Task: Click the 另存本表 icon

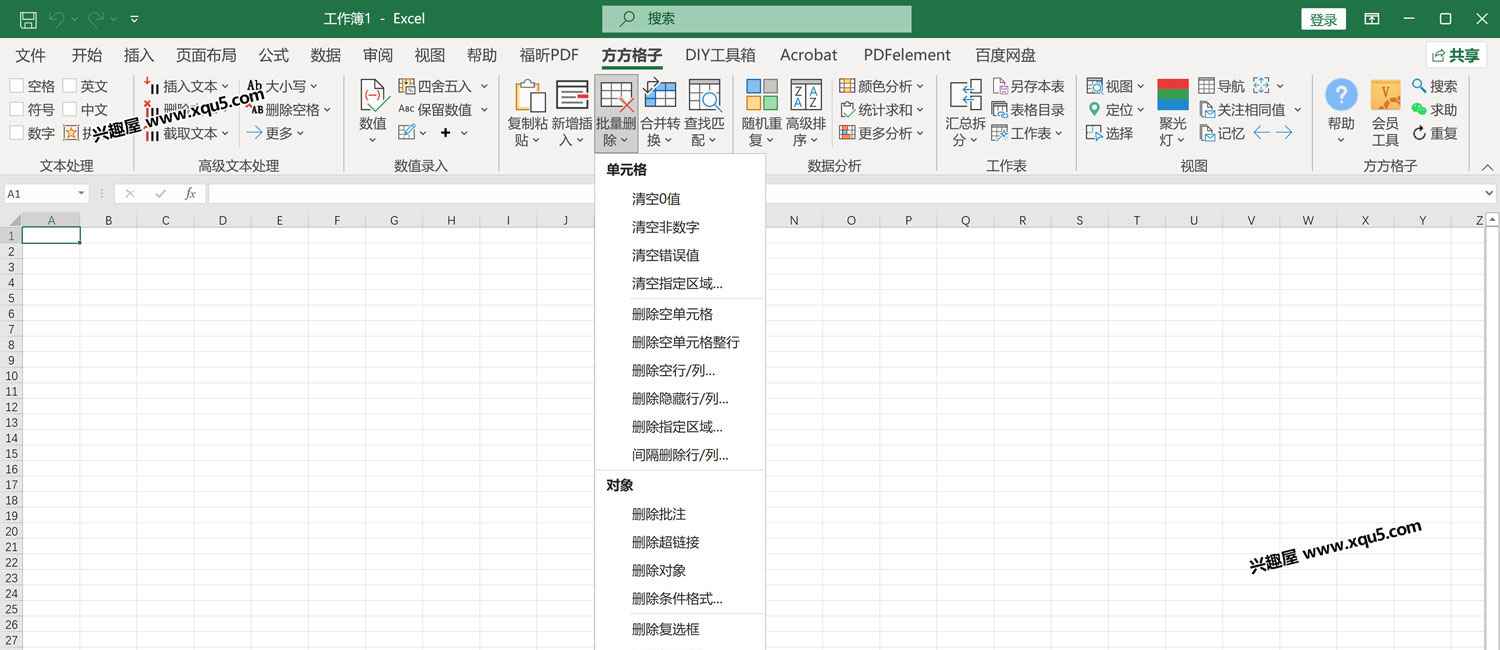Action: coord(1028,86)
